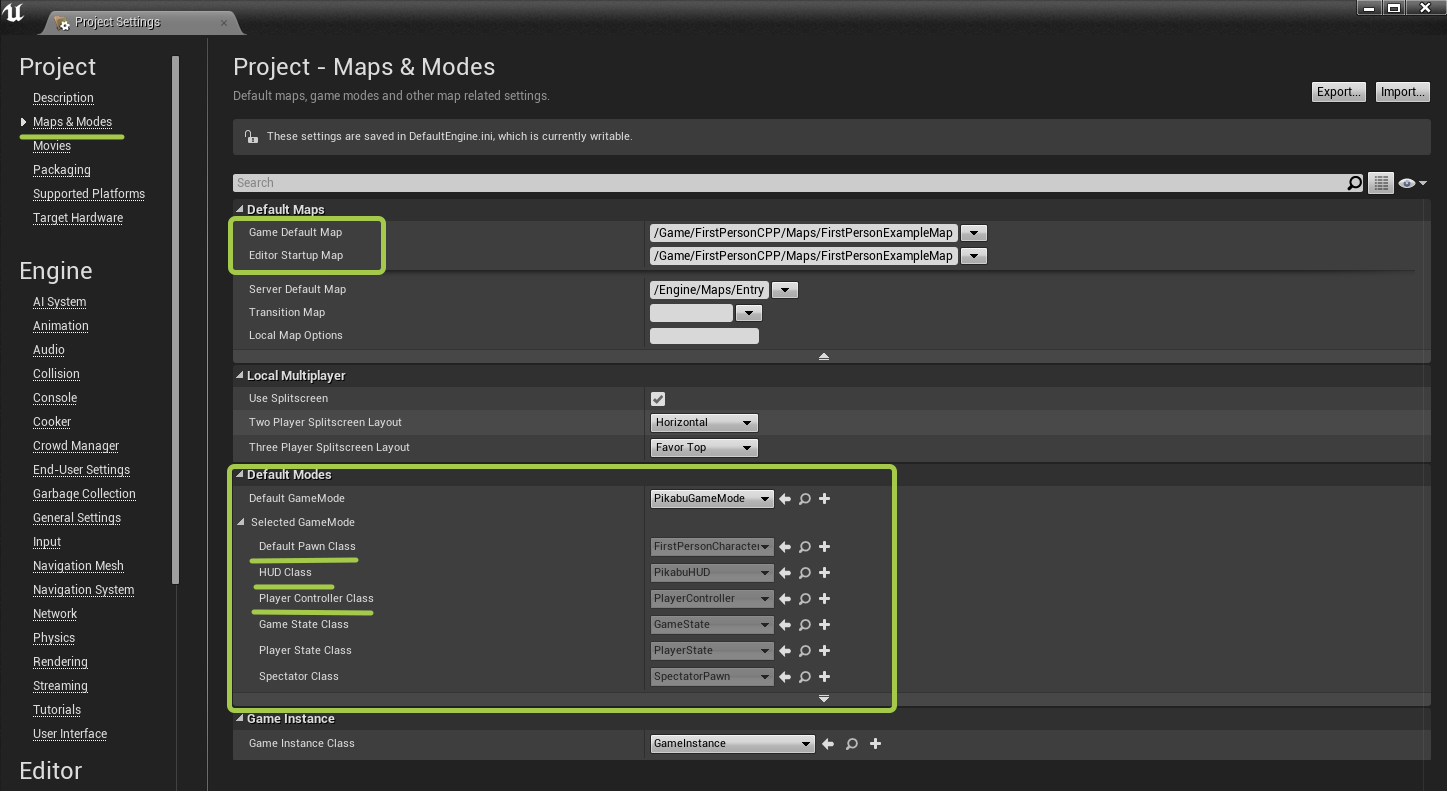Open the AI System engine settings
This screenshot has height=791, width=1447.
[60, 302]
